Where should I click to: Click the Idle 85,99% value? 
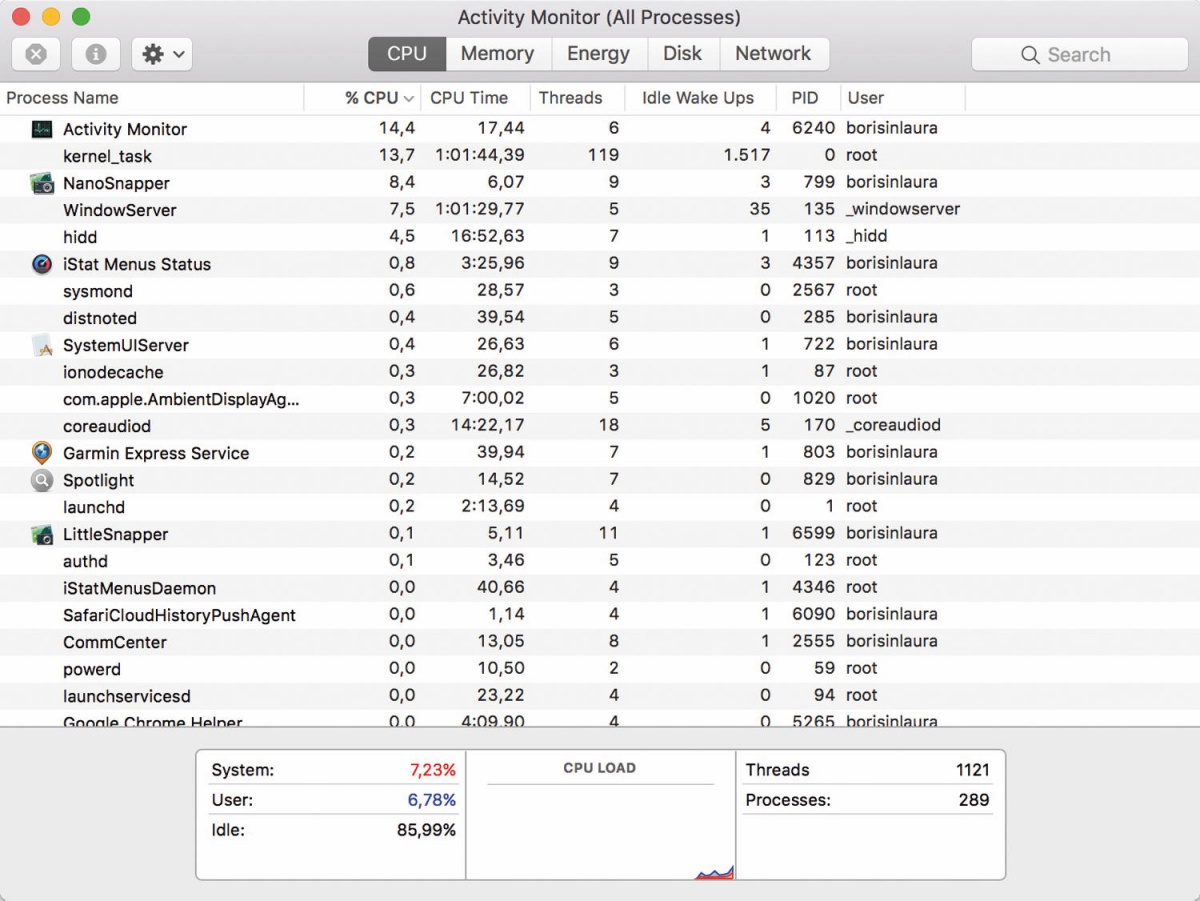pyautogui.click(x=426, y=830)
